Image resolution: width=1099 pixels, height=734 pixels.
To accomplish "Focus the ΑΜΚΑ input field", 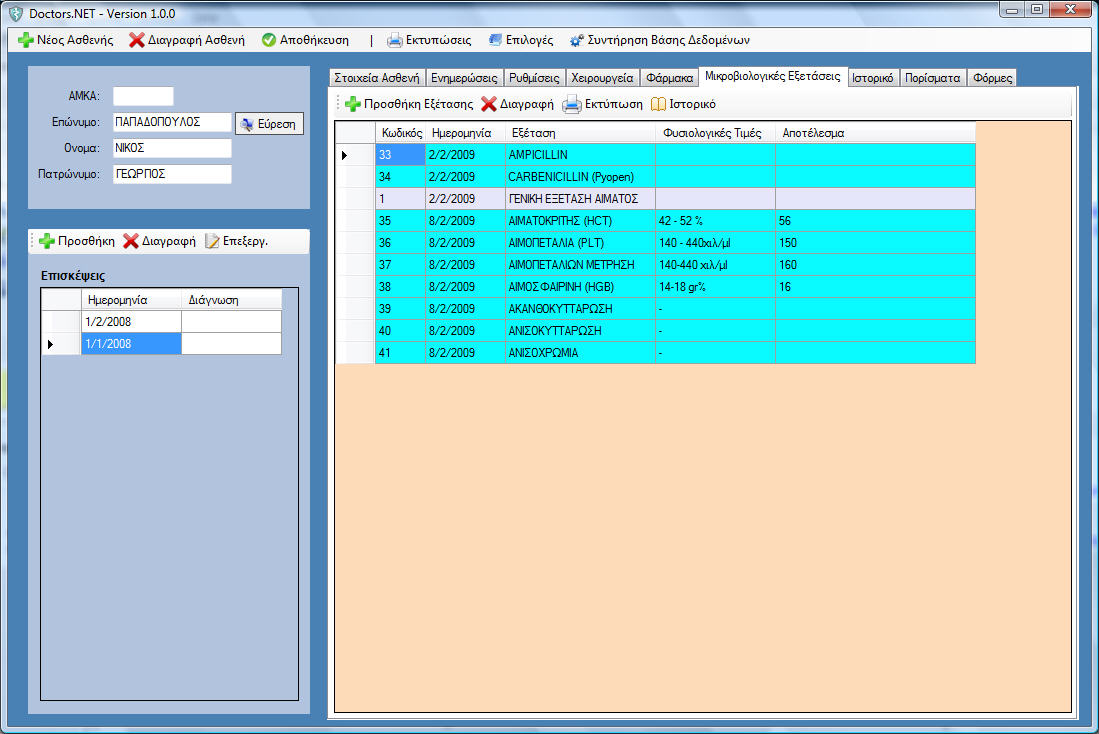I will (x=143, y=96).
